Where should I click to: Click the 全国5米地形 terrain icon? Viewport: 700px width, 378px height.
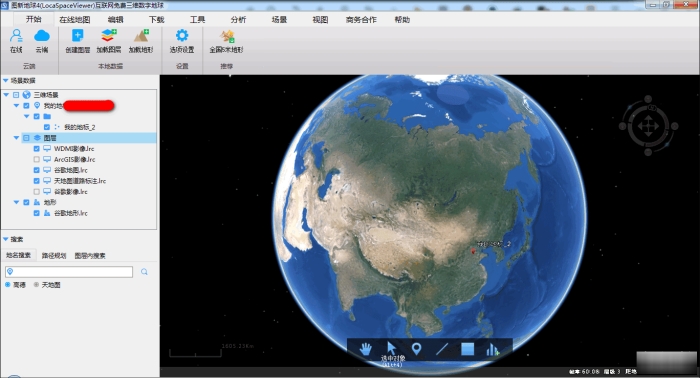(x=227, y=36)
